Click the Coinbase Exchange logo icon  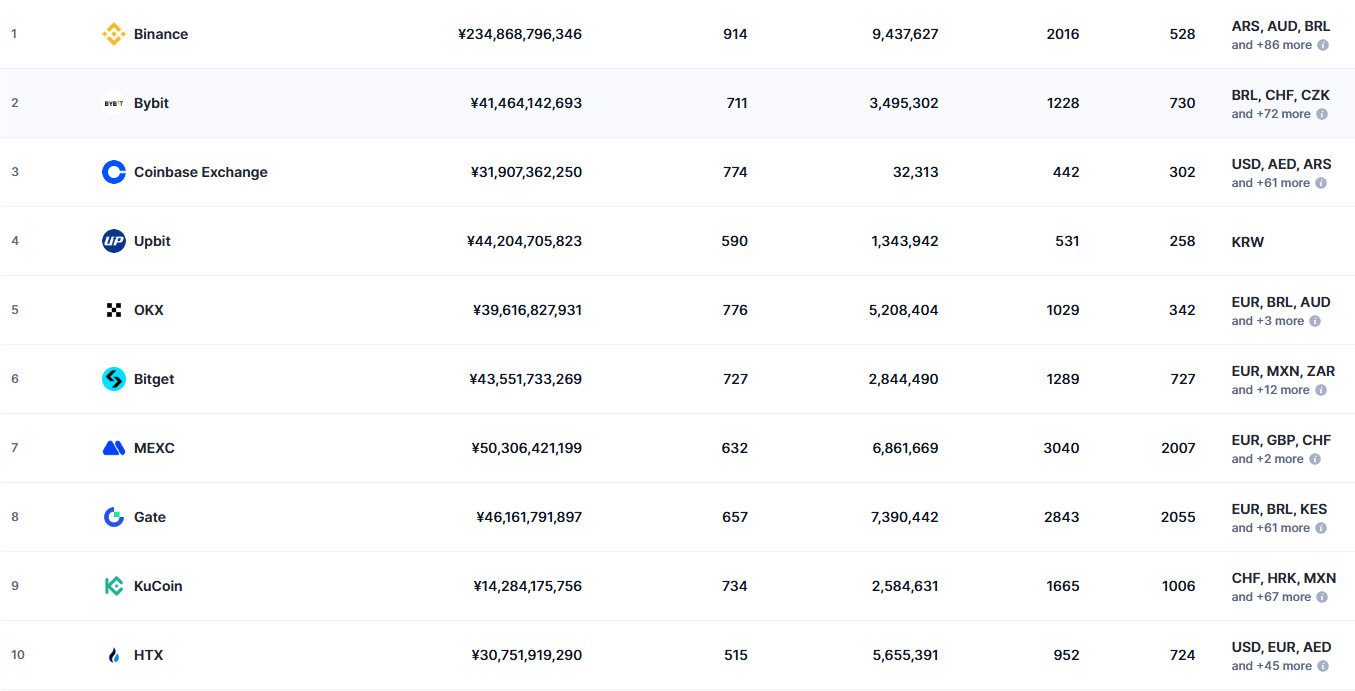pos(114,172)
